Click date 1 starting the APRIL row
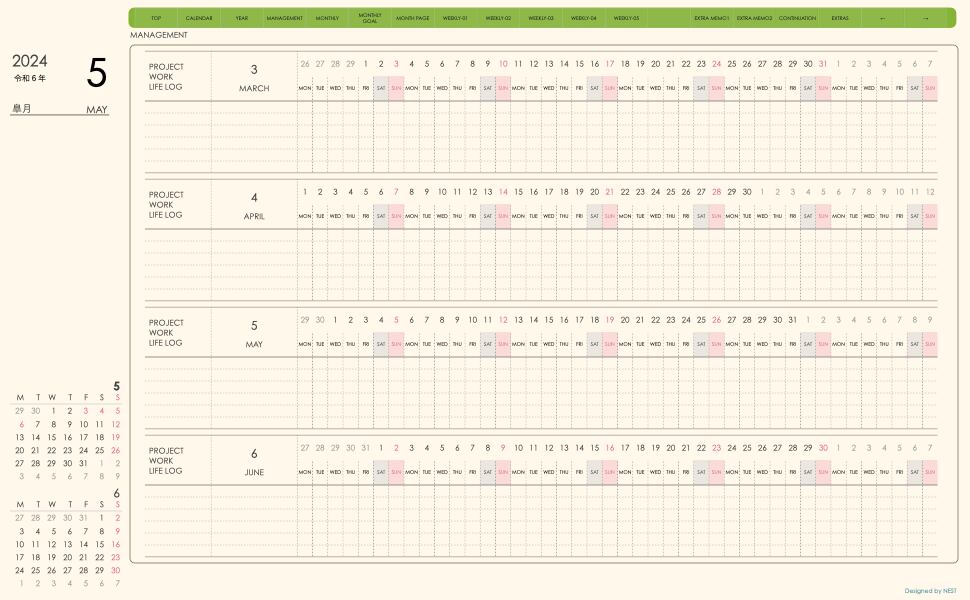Viewport: 970px width, 600px height. (305, 192)
